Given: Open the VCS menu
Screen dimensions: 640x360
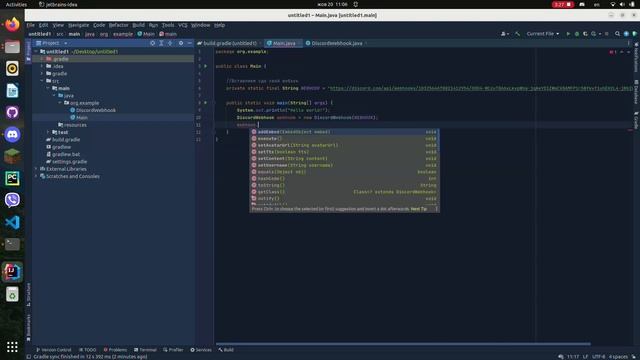Looking at the screenshot, I should tap(183, 25).
